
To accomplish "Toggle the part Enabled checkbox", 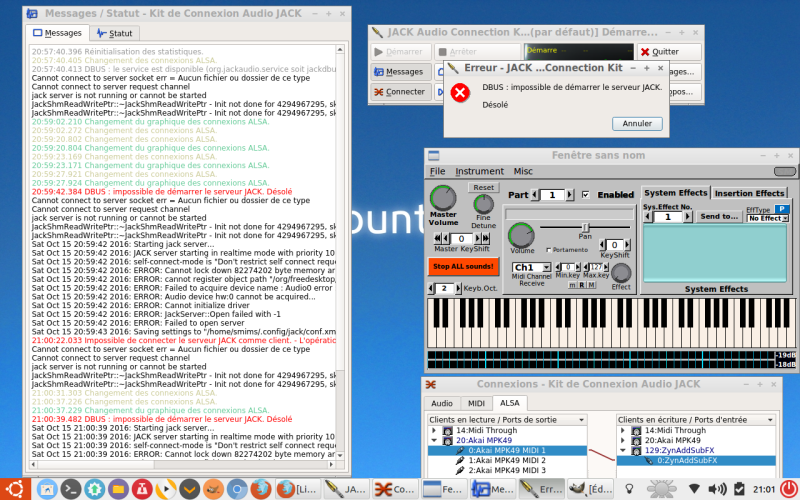I will click(x=586, y=194).
